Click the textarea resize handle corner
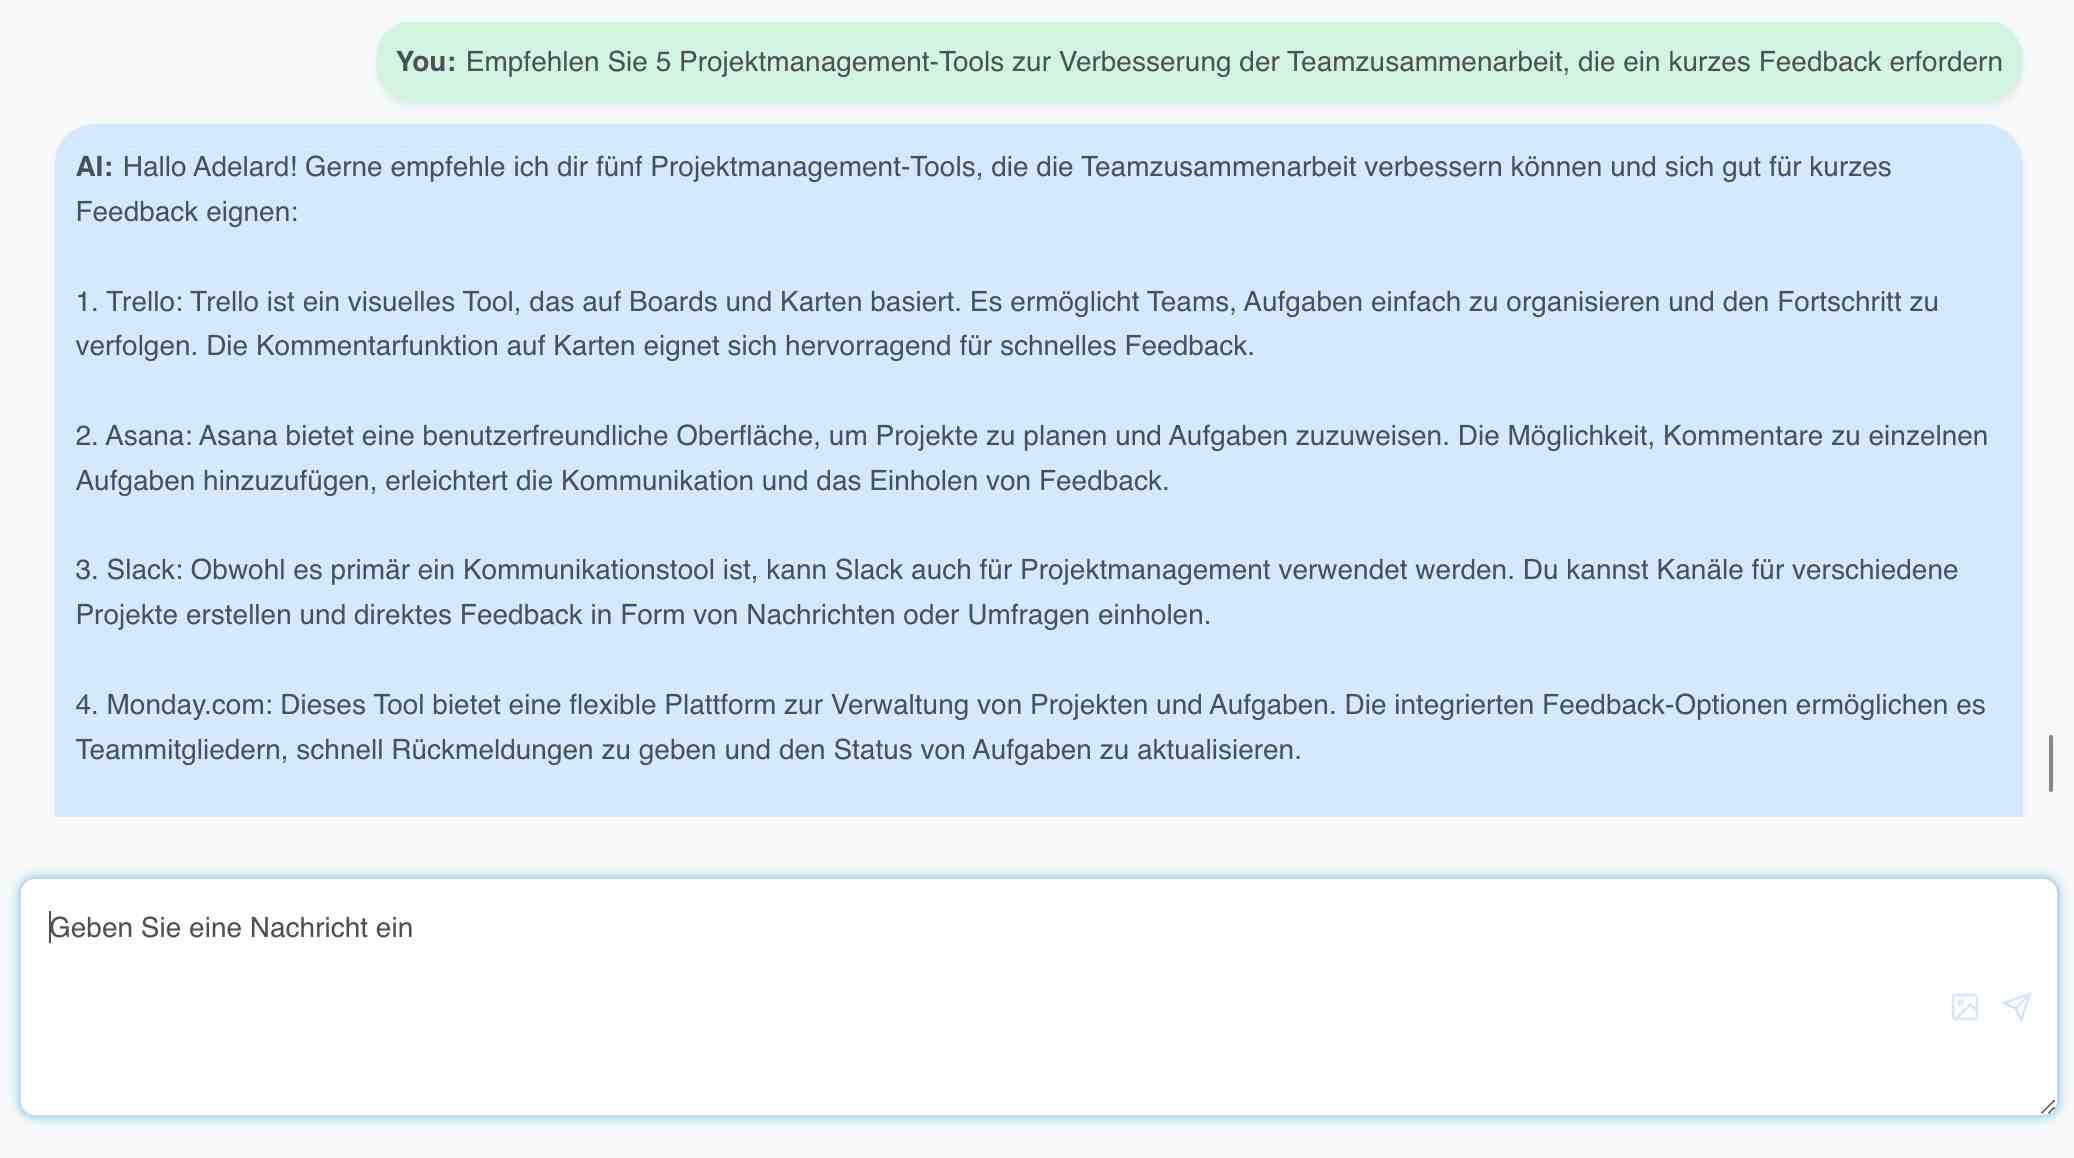Screen dimensions: 2074x1158 tap(2047, 1106)
